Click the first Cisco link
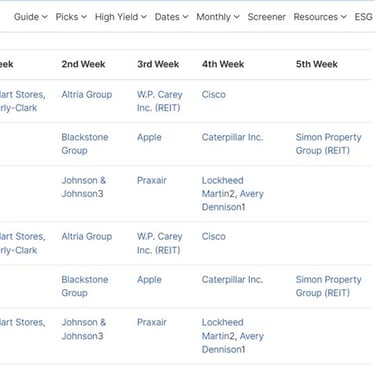Viewport: 375px width, 366px height. pos(214,94)
